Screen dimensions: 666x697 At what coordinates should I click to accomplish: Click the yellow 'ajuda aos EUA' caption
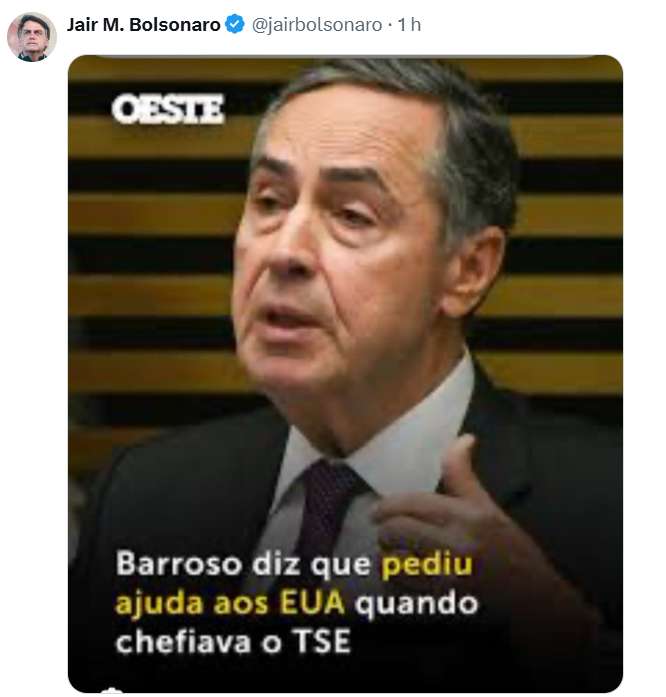[x=230, y=604]
